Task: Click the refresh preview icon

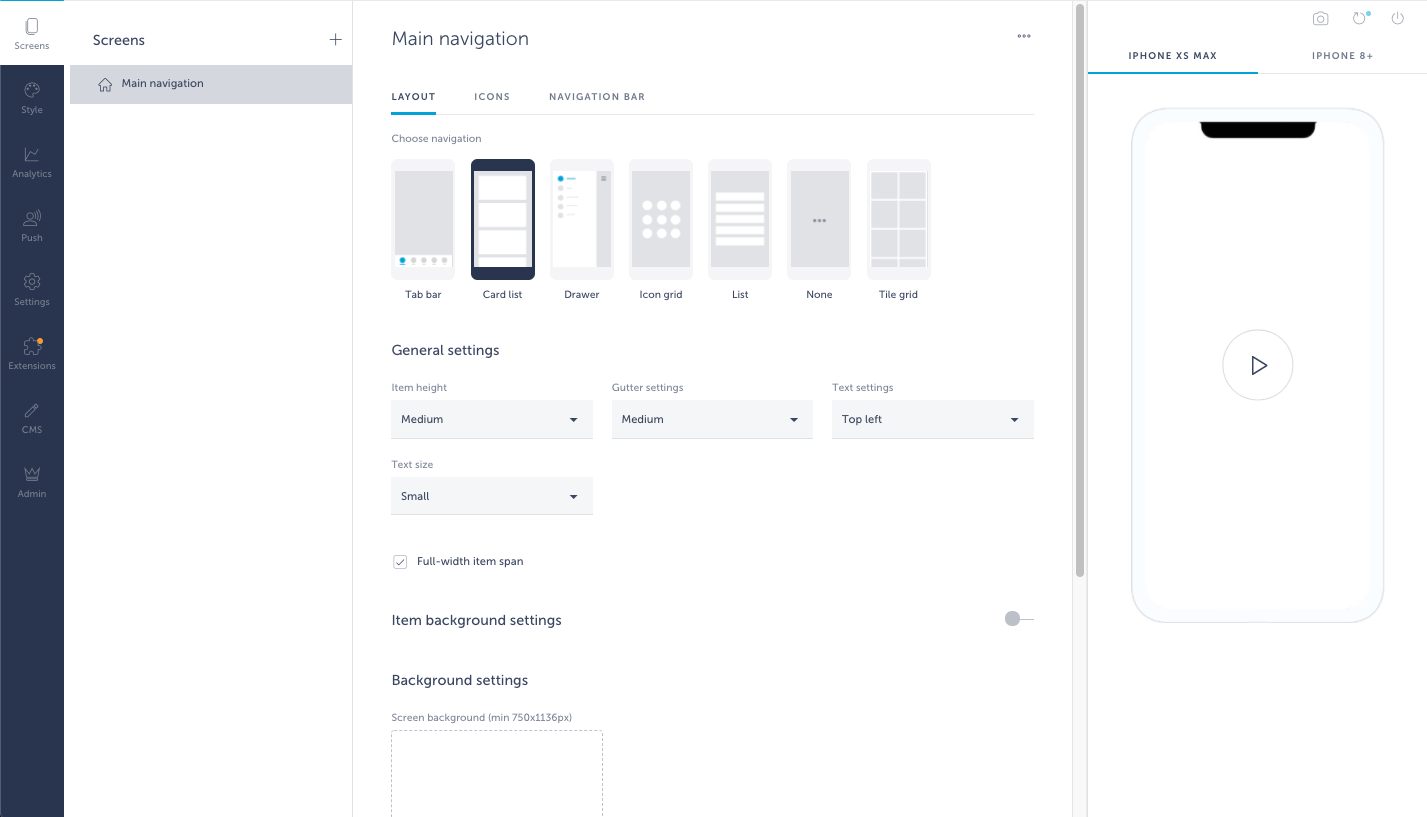Action: pos(1359,18)
